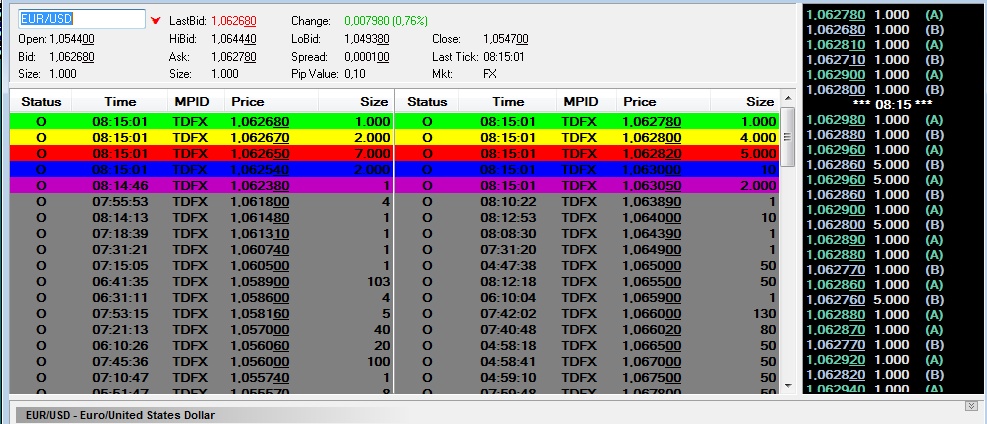Click the ask-side Price column header
The image size is (987, 424).
point(640,101)
